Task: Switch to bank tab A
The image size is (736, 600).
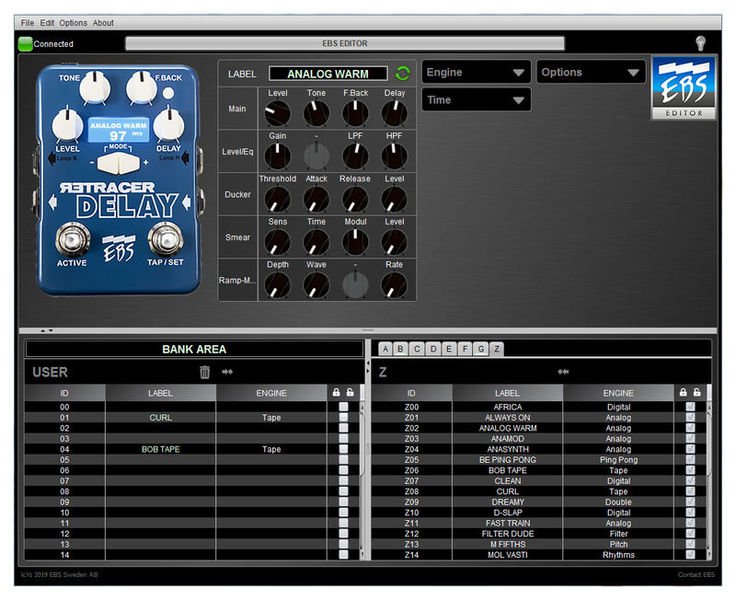Action: (385, 349)
